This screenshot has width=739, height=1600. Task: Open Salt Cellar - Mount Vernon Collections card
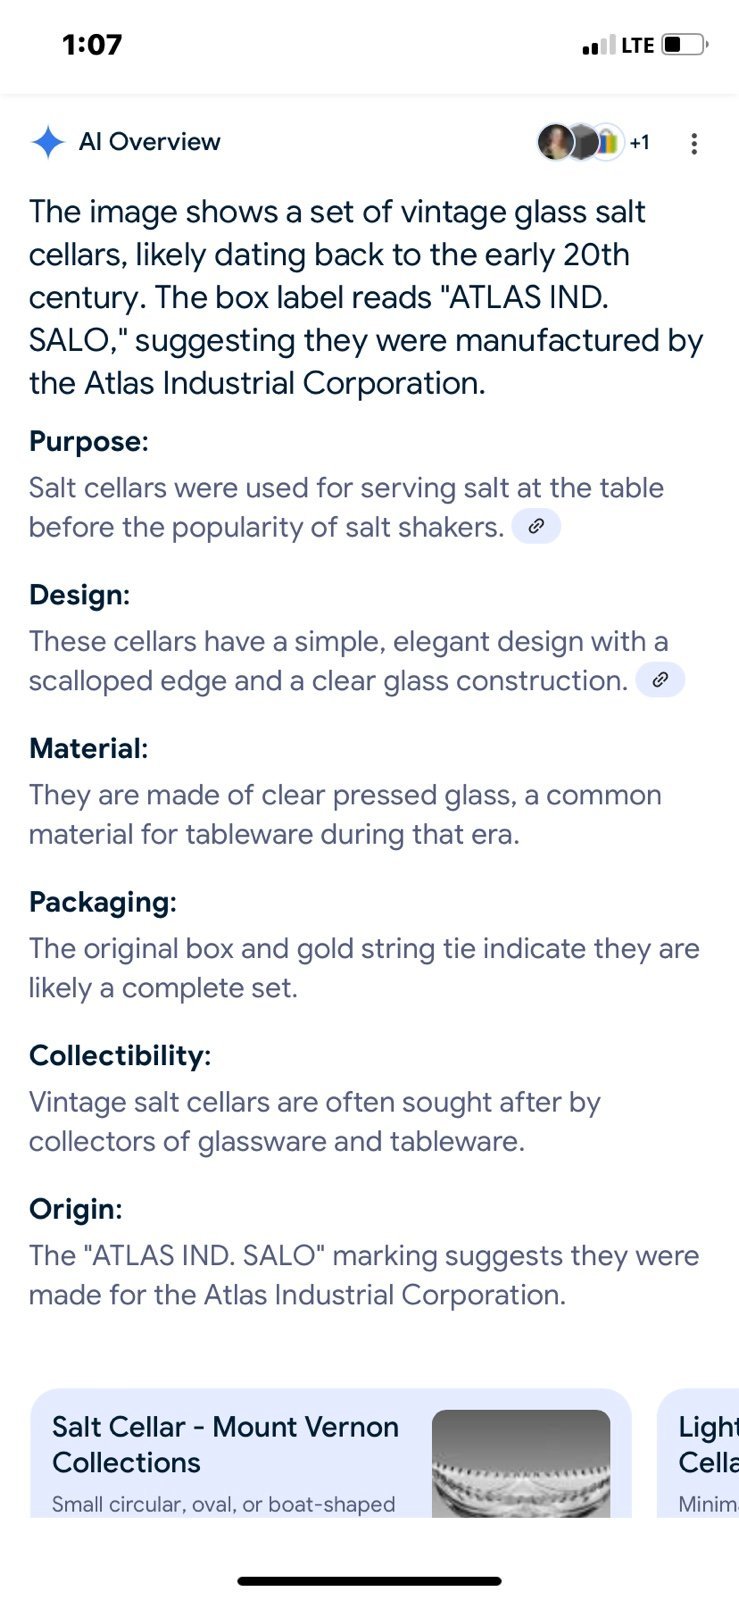click(331, 1453)
